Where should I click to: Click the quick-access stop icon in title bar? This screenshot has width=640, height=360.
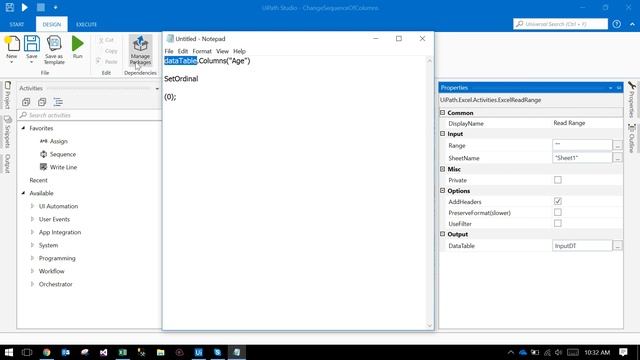pyautogui.click(x=41, y=7)
